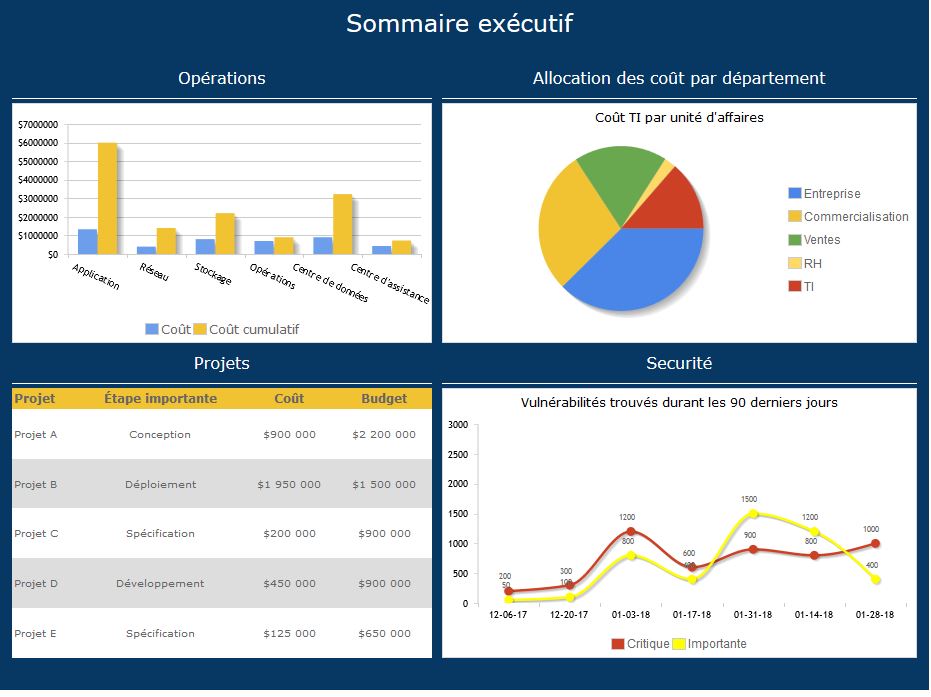Screen dimensions: 931x697
Task: Click the $450 000 cost cell
Action: [x=289, y=584]
